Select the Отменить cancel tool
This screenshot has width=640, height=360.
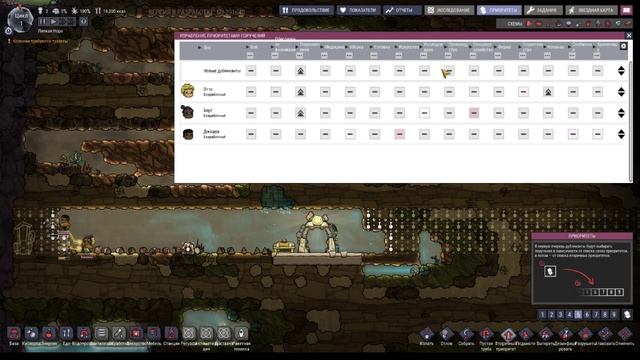click(625, 334)
